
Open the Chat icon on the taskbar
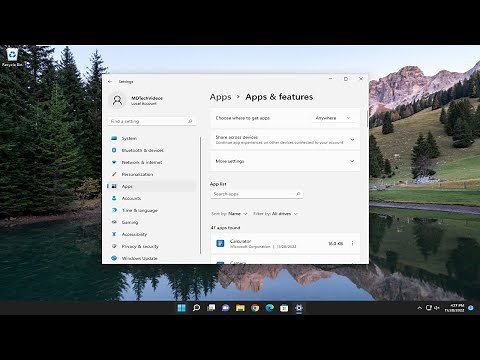tap(226, 308)
